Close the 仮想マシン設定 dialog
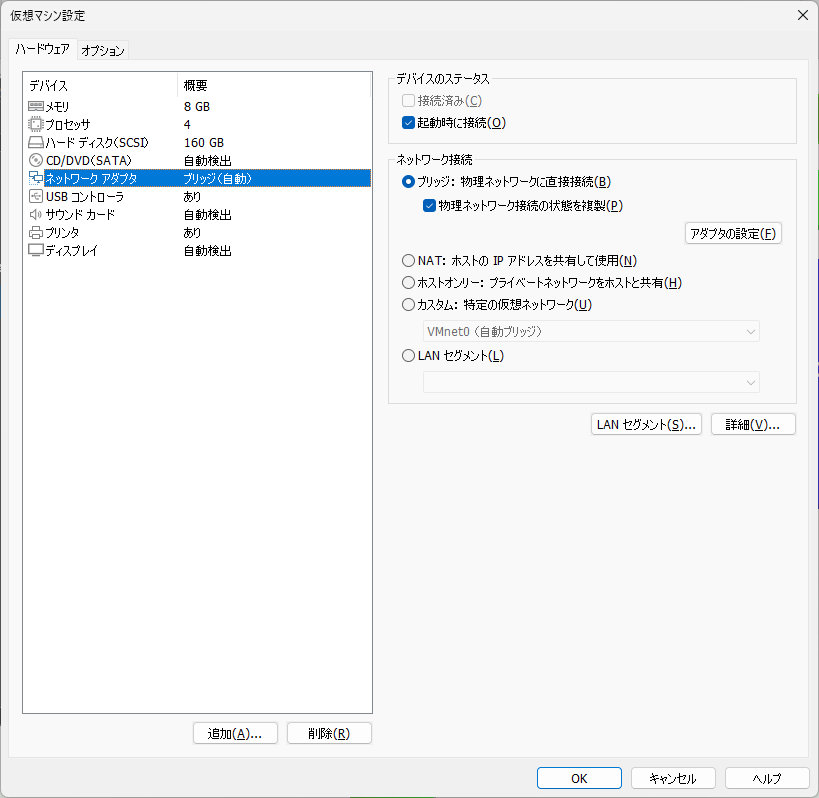 click(803, 15)
